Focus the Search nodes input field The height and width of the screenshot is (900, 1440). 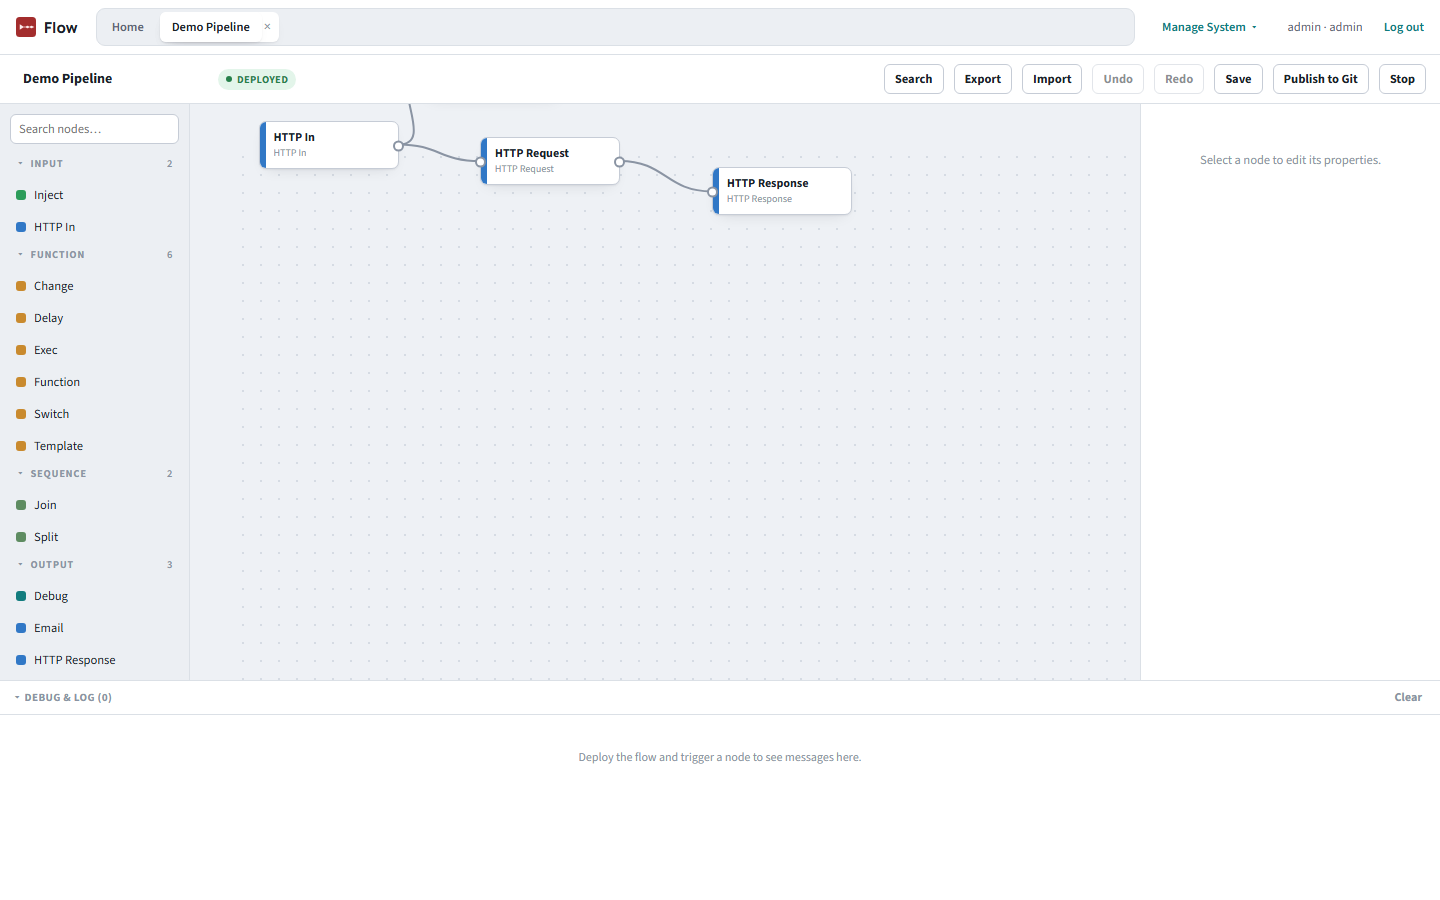click(94, 129)
